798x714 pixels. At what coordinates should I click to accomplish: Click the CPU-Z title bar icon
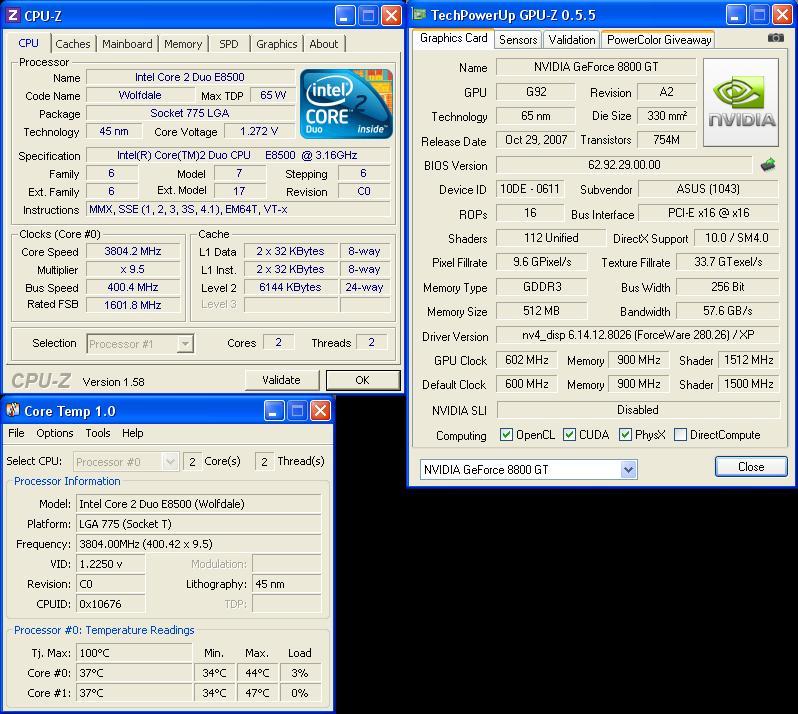pyautogui.click(x=11, y=16)
